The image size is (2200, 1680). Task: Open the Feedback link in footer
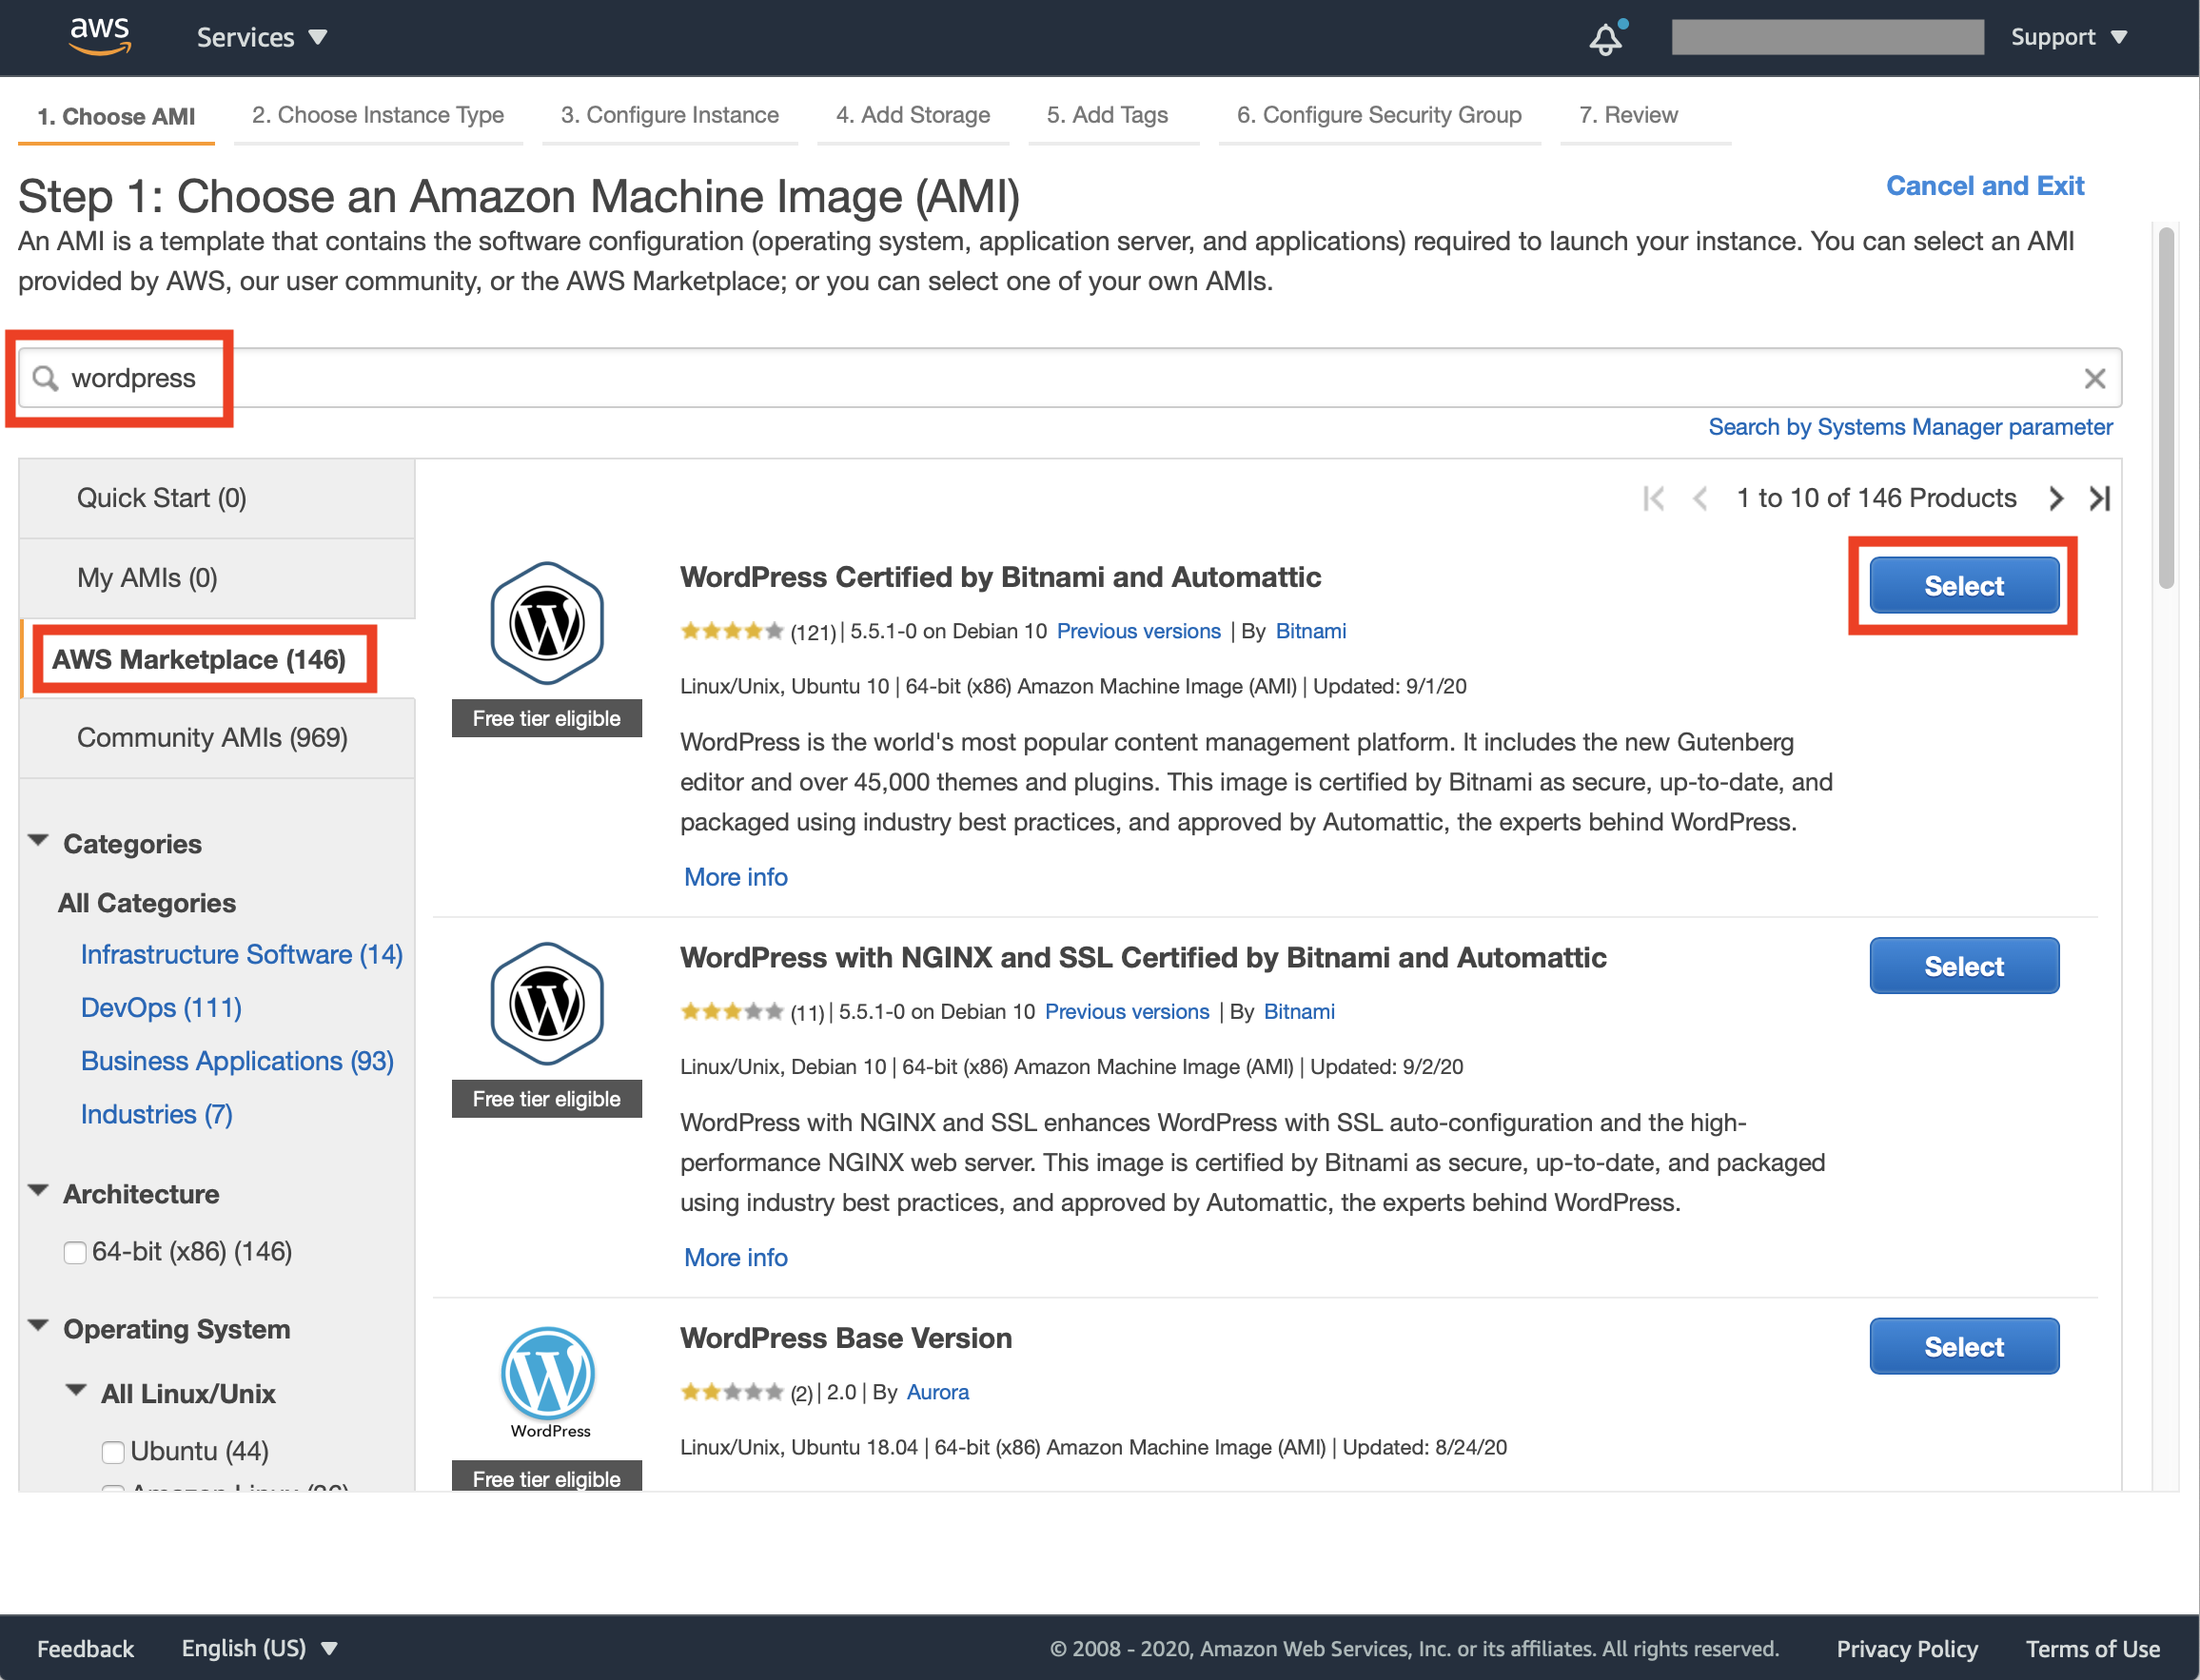[85, 1648]
